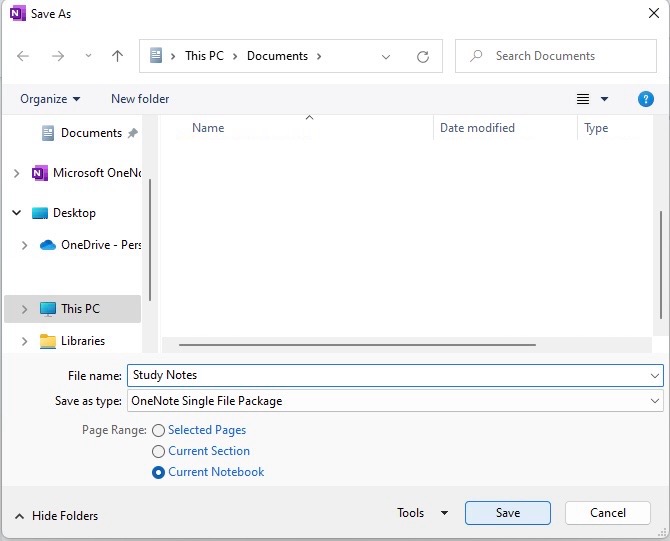Create a New folder

(x=140, y=99)
